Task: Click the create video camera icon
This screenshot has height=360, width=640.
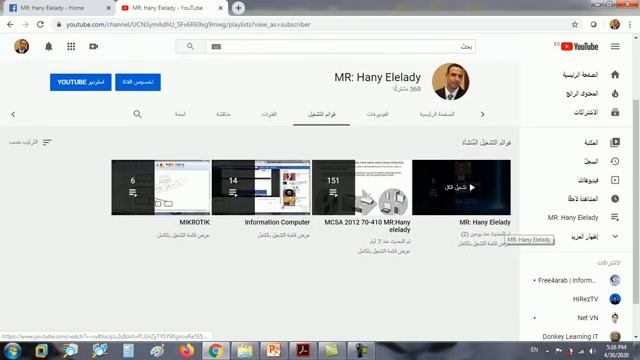Action: click(93, 47)
